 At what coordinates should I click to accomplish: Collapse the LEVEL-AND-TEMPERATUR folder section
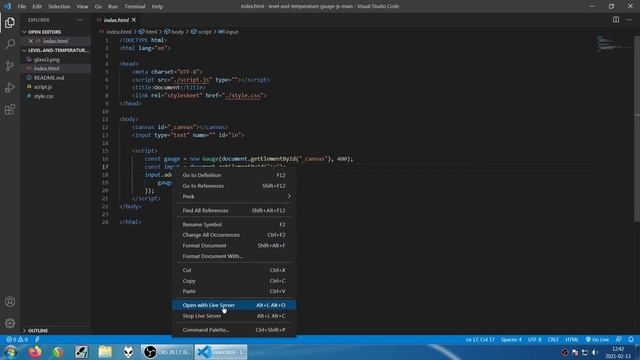click(x=56, y=50)
